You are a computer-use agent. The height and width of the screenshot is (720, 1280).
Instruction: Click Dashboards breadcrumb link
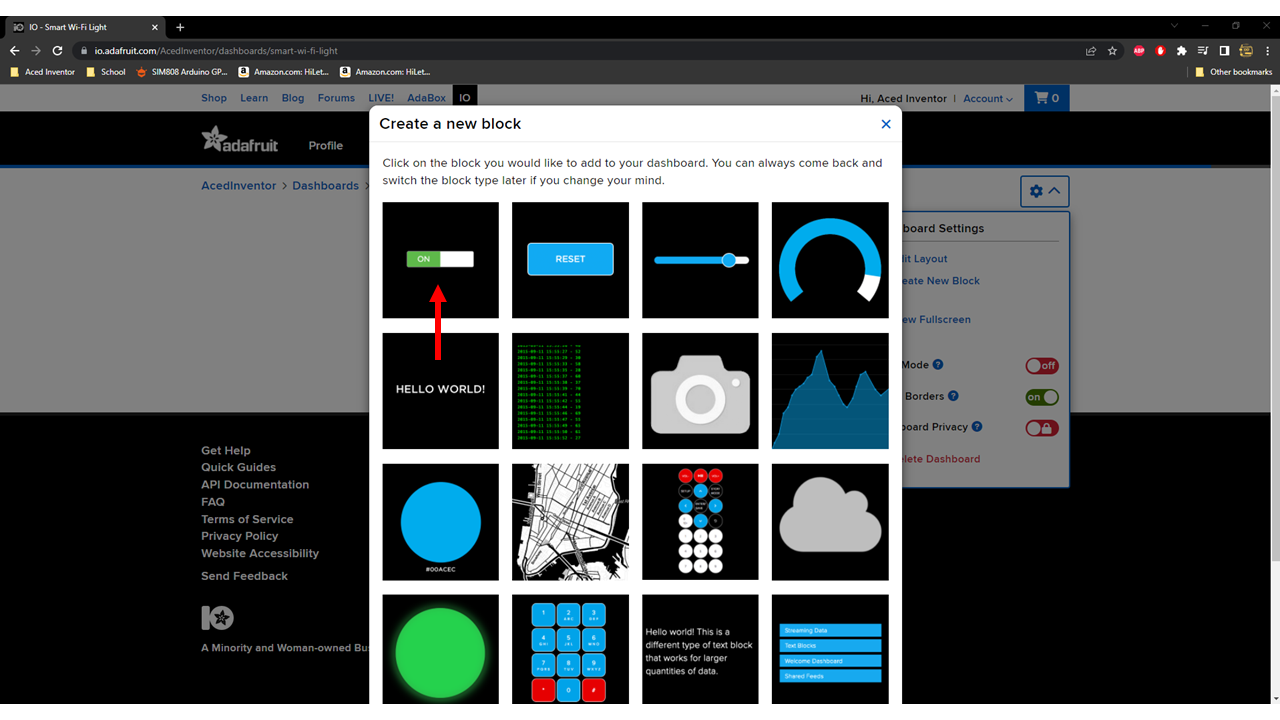tap(325, 186)
